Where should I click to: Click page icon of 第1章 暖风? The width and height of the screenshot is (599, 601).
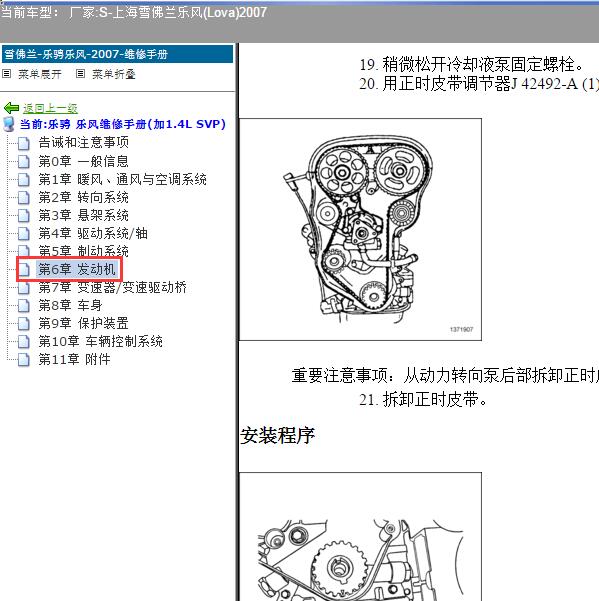[24, 179]
